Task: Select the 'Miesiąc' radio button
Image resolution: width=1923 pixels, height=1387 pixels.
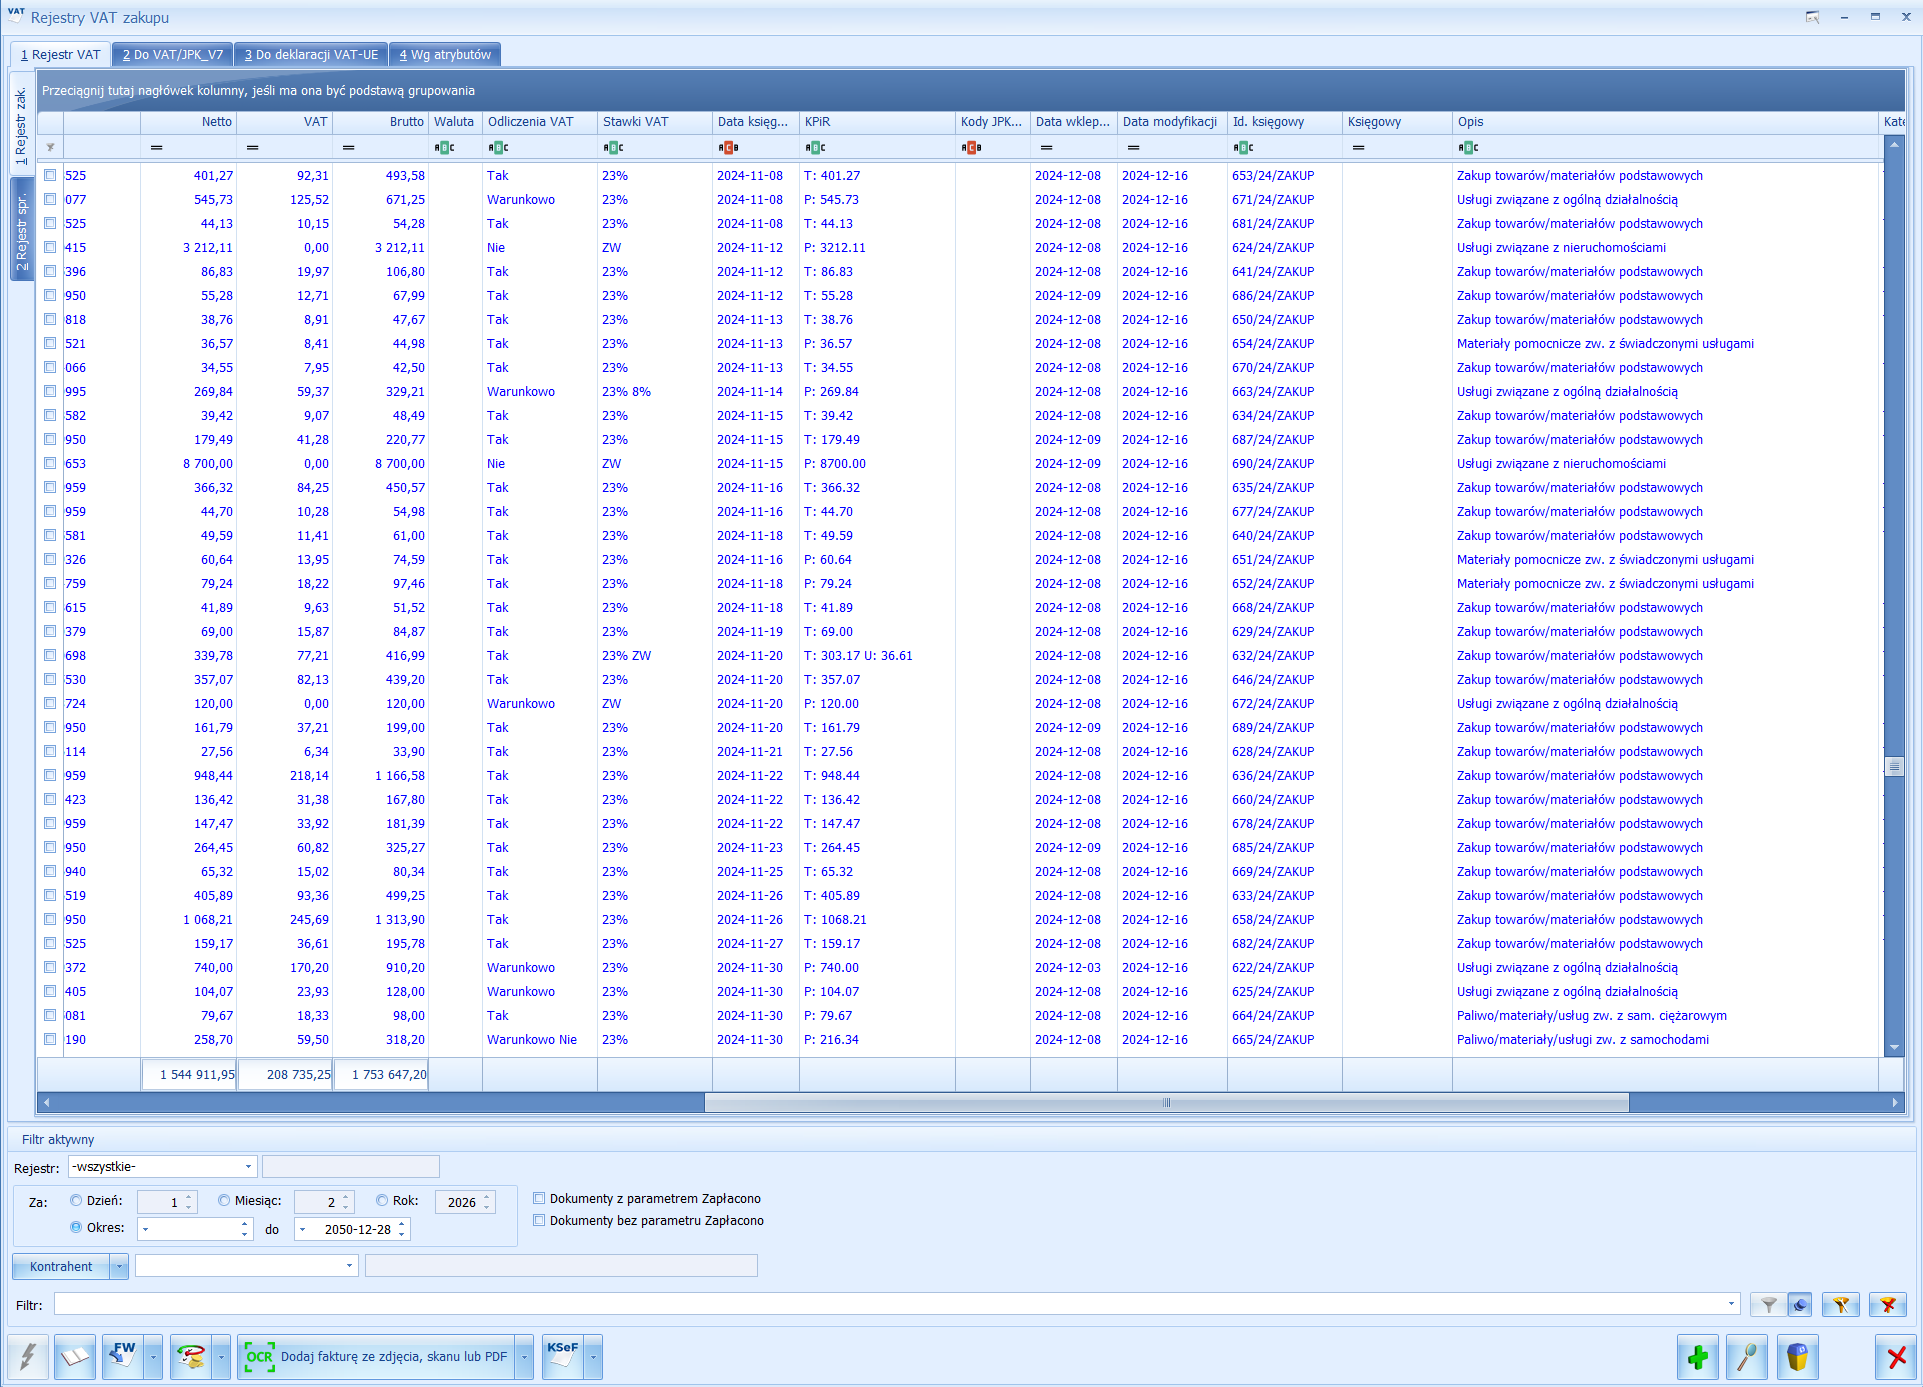Action: (x=224, y=1200)
